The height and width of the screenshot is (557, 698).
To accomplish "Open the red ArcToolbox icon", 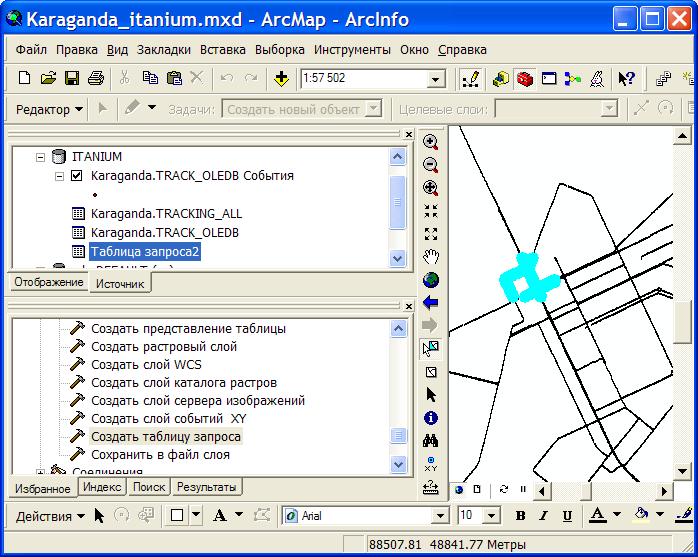I will coord(525,79).
